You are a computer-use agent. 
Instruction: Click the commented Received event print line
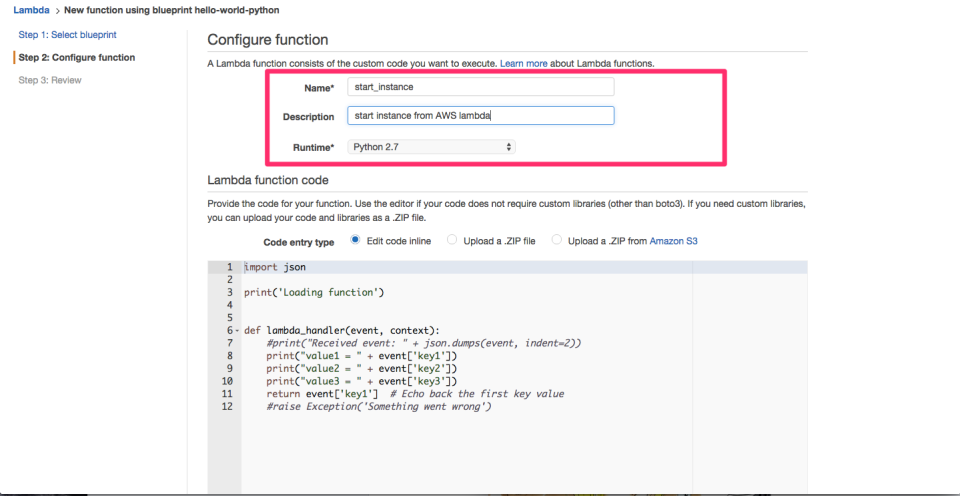(x=424, y=343)
